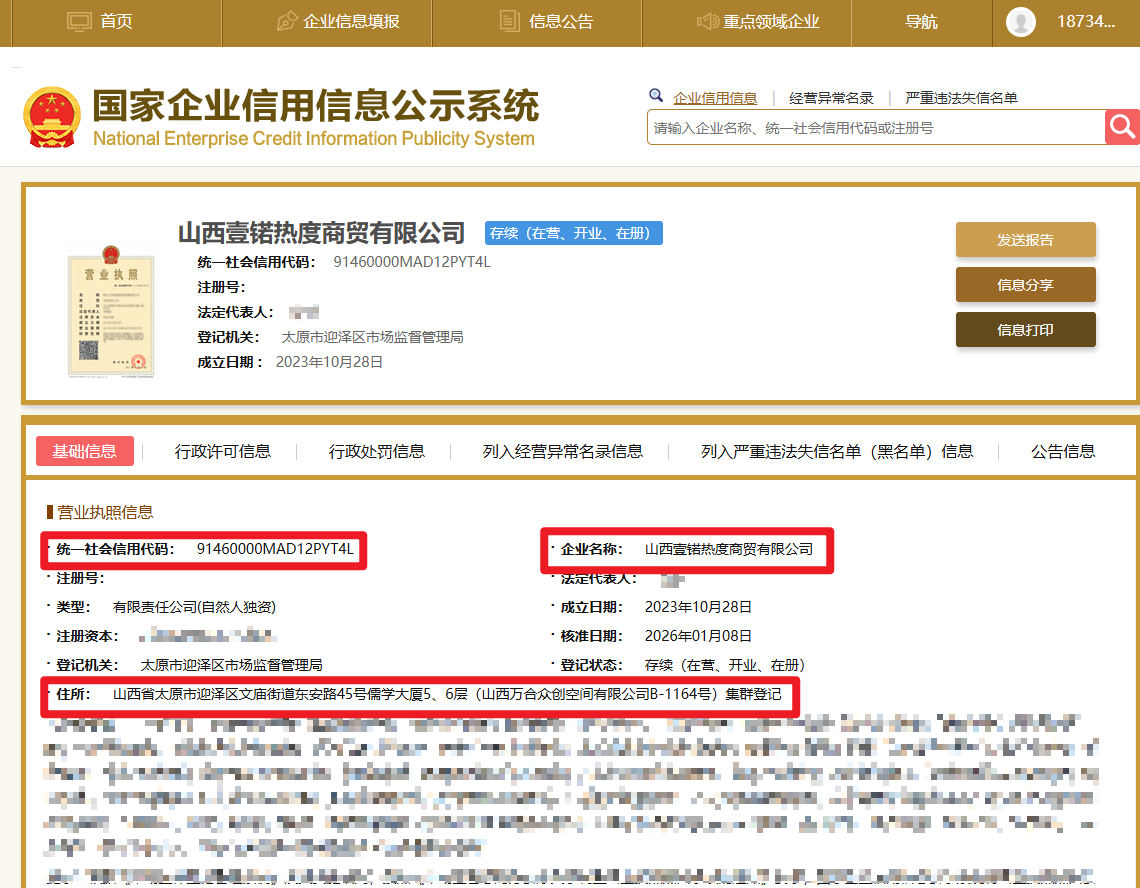Click the header credit code 91460000MAD12PYT4L
The height and width of the screenshot is (888, 1140).
coord(412,262)
